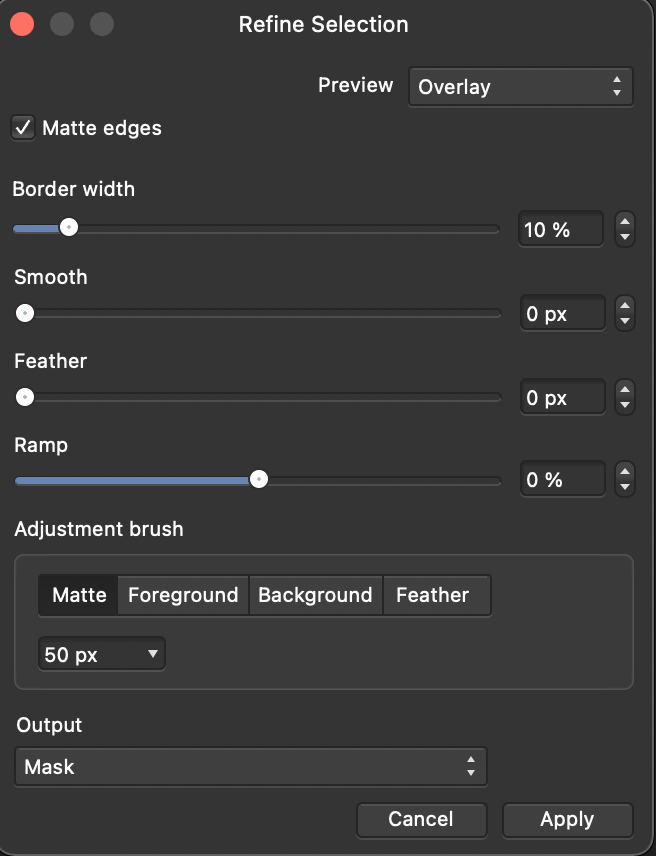Click the Border width slider handle
656x856 pixels.
[x=69, y=228]
